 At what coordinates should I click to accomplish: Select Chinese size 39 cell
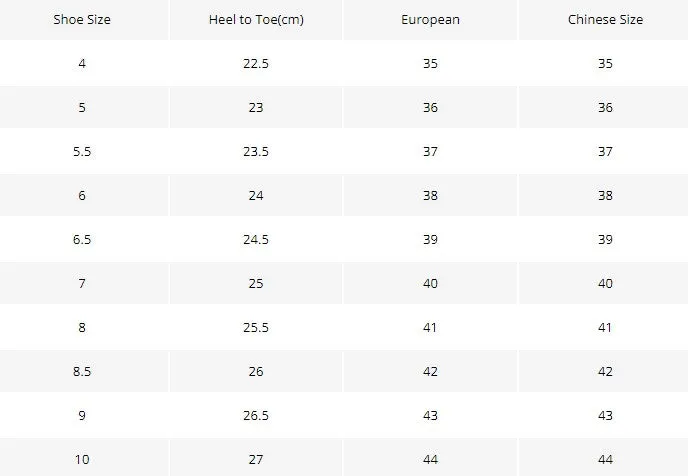[605, 240]
